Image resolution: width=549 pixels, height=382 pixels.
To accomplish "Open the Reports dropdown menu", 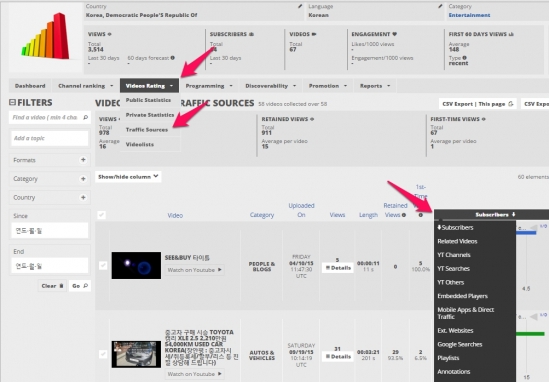I will 375,86.
